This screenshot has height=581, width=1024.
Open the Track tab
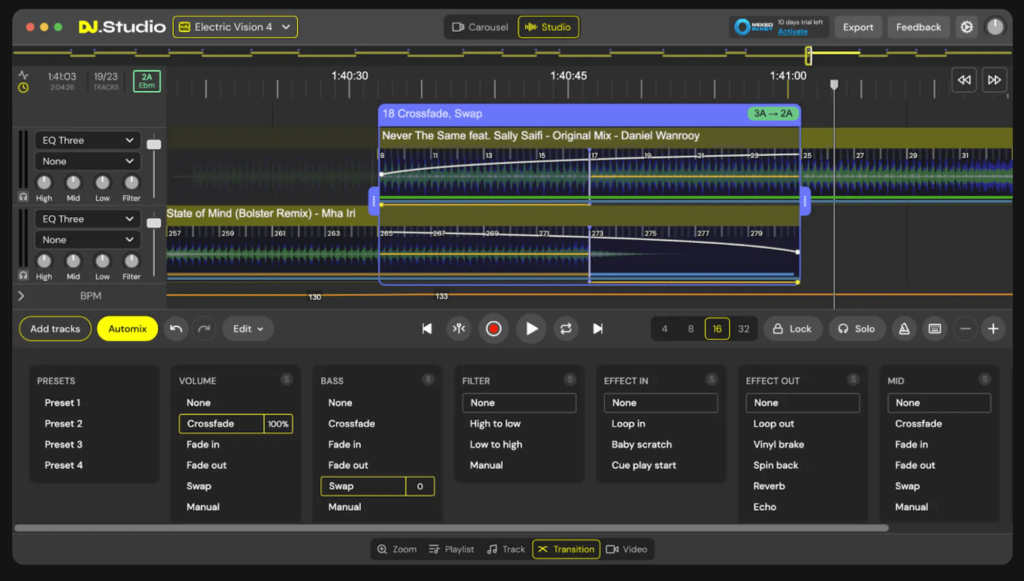coord(505,549)
